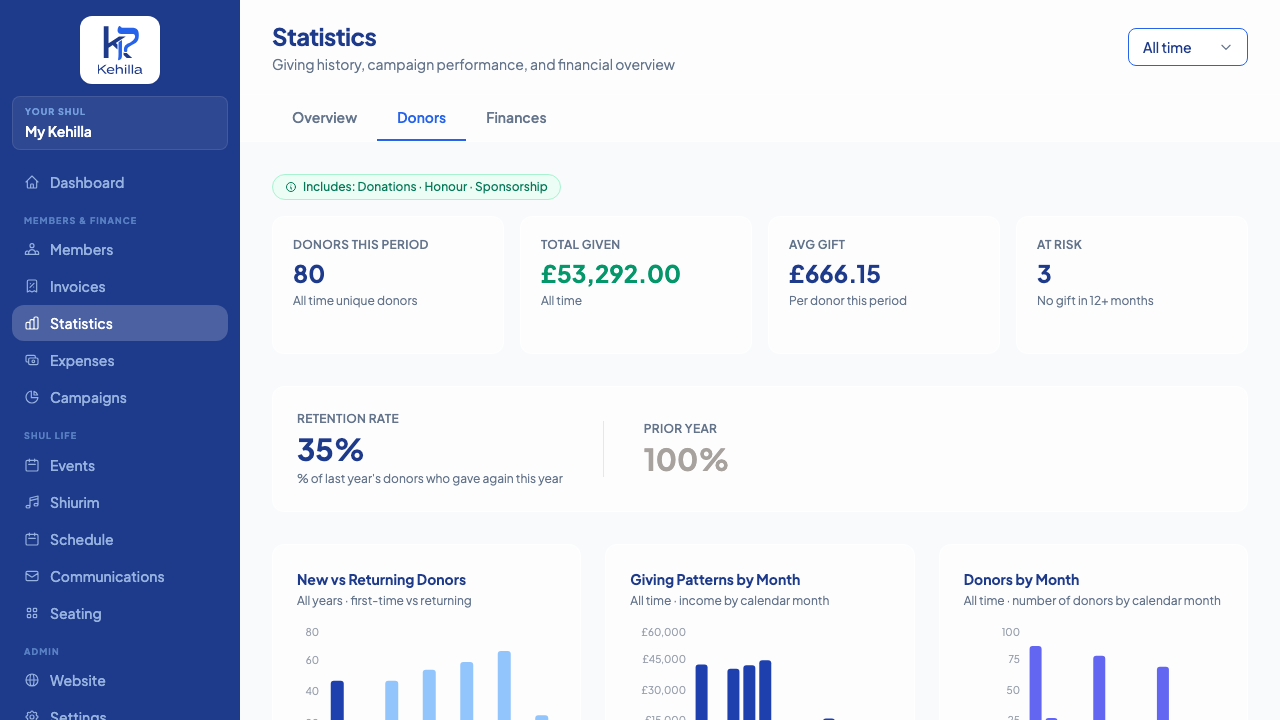The width and height of the screenshot is (1280, 720).
Task: Navigate to Communications
Action: 120,577
